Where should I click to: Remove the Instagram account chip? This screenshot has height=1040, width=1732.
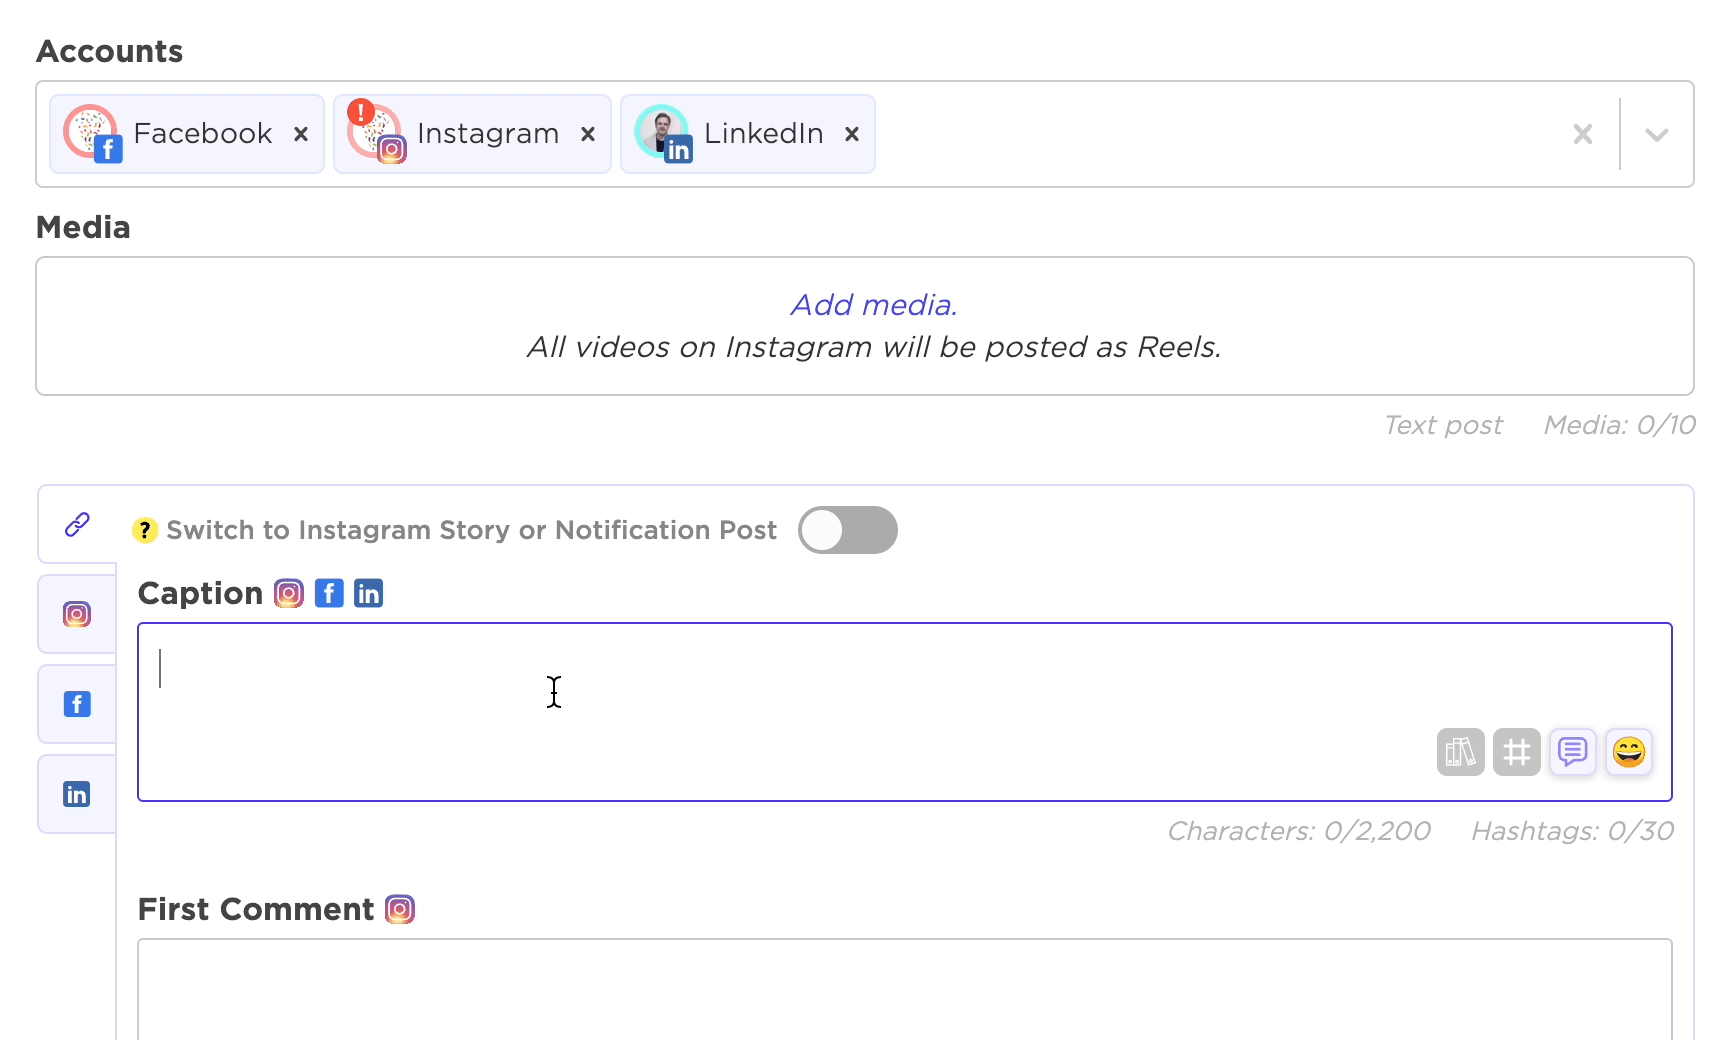(x=588, y=134)
